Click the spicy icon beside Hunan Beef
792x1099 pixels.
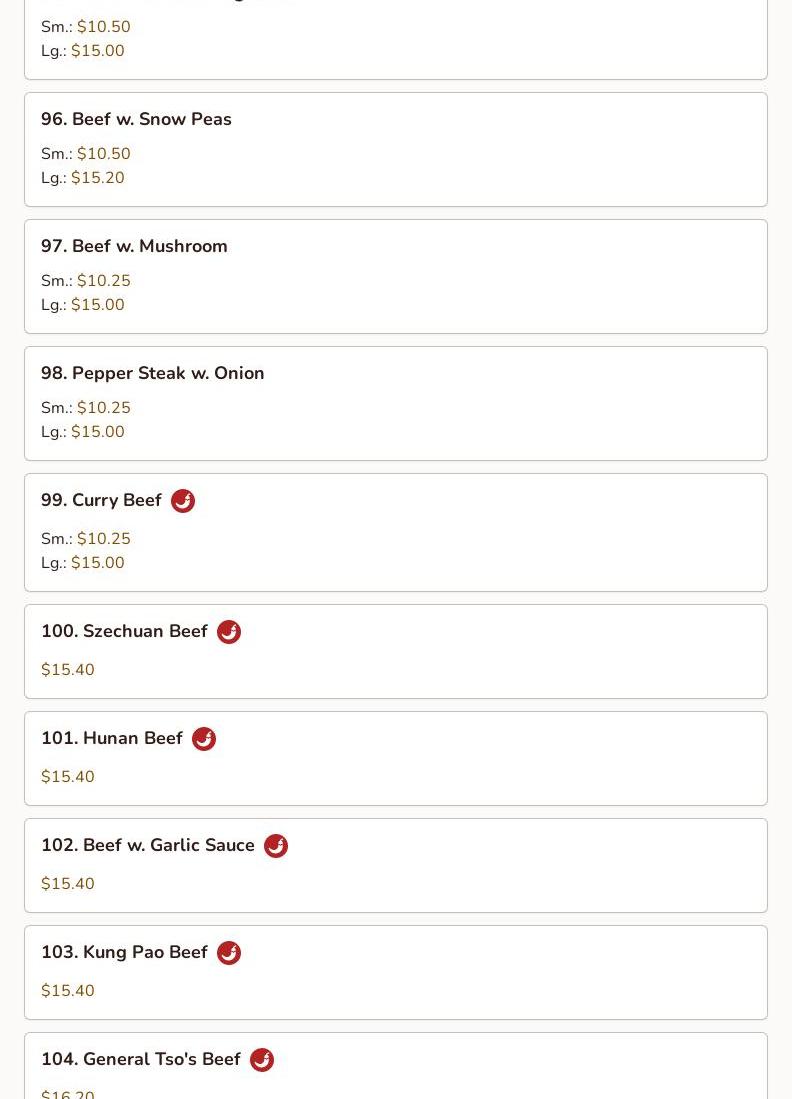(x=204, y=739)
